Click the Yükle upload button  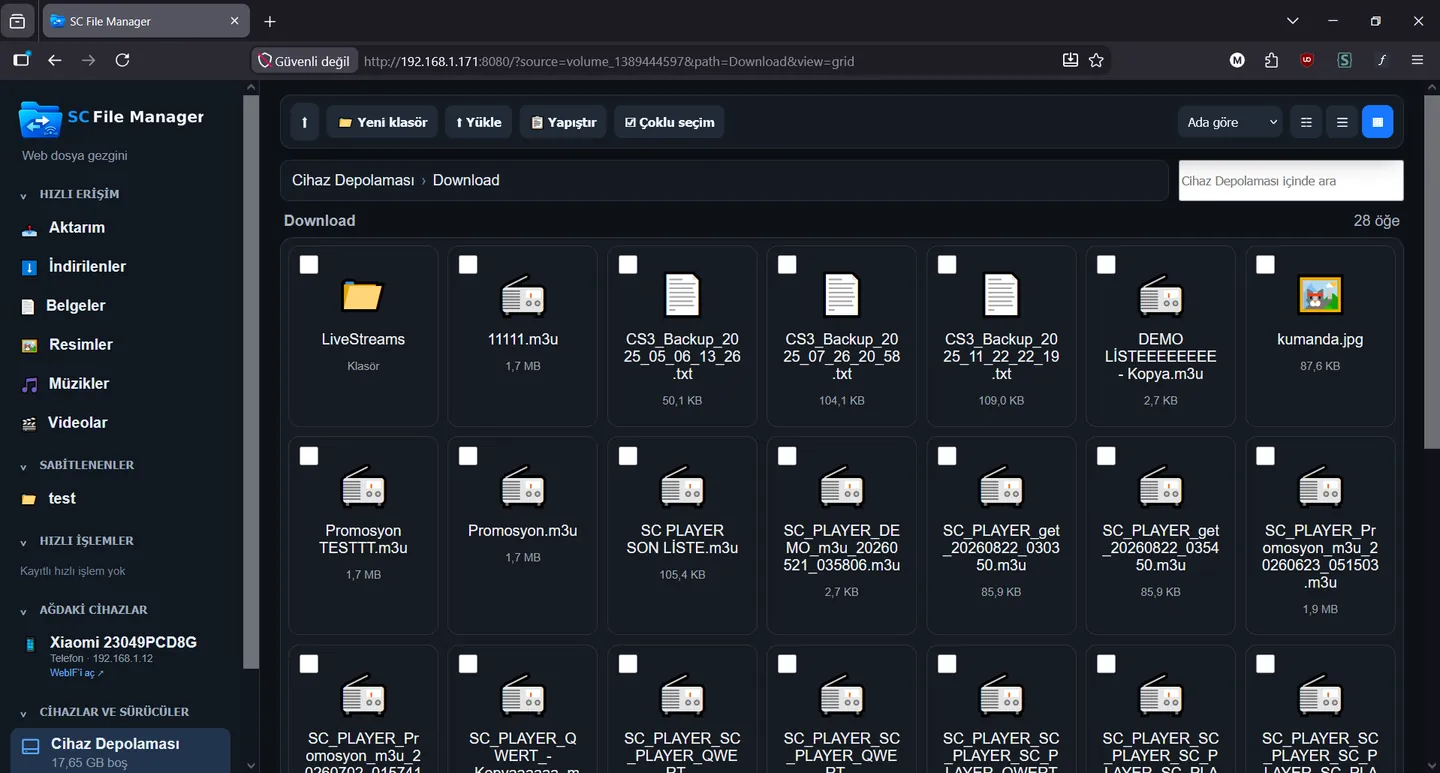478,122
